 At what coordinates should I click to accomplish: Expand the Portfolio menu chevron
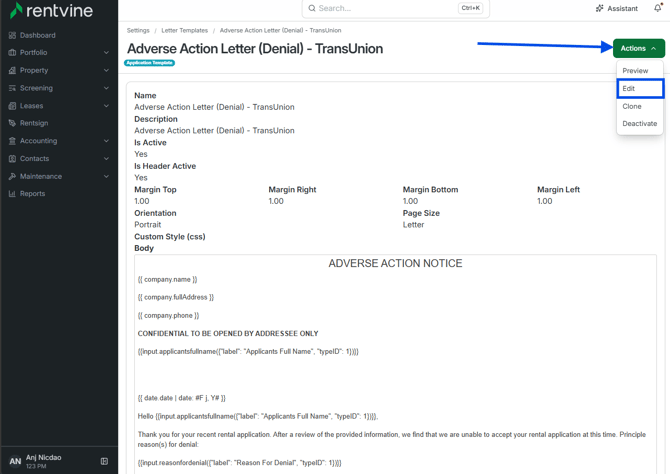pos(106,53)
